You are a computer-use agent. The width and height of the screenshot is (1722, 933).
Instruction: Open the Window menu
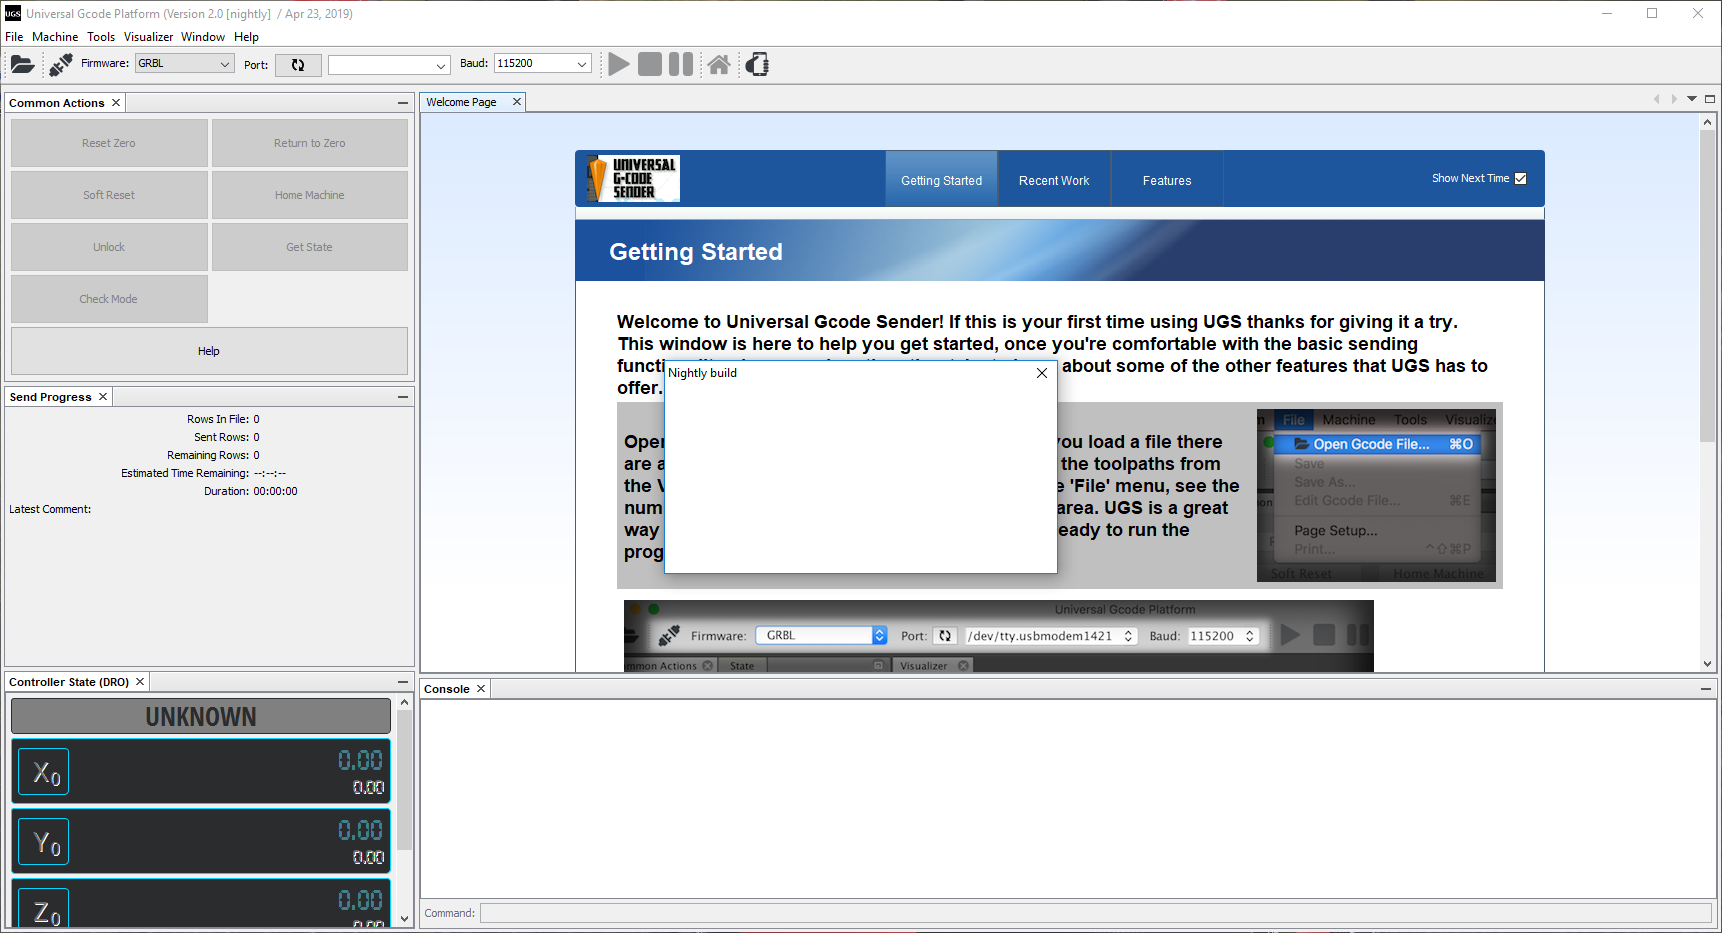point(203,37)
